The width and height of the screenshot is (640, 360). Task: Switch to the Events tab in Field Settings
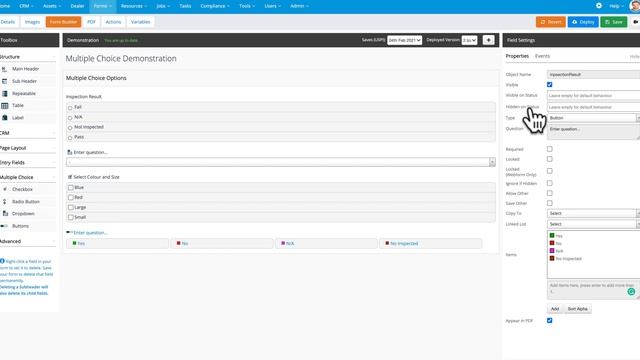click(x=542, y=56)
